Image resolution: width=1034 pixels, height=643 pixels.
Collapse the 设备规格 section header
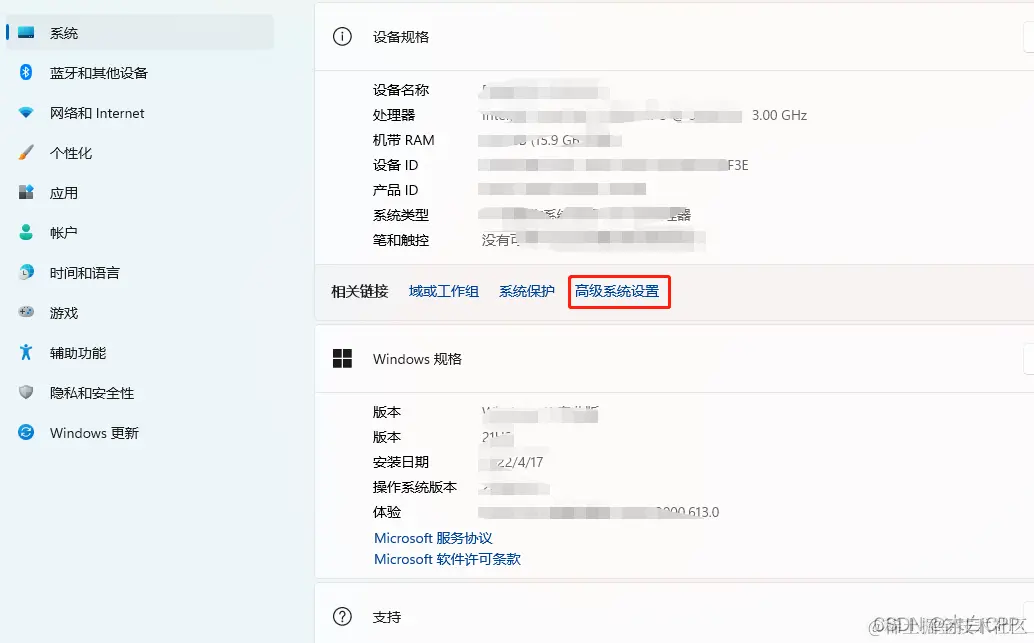pyautogui.click(x=674, y=36)
